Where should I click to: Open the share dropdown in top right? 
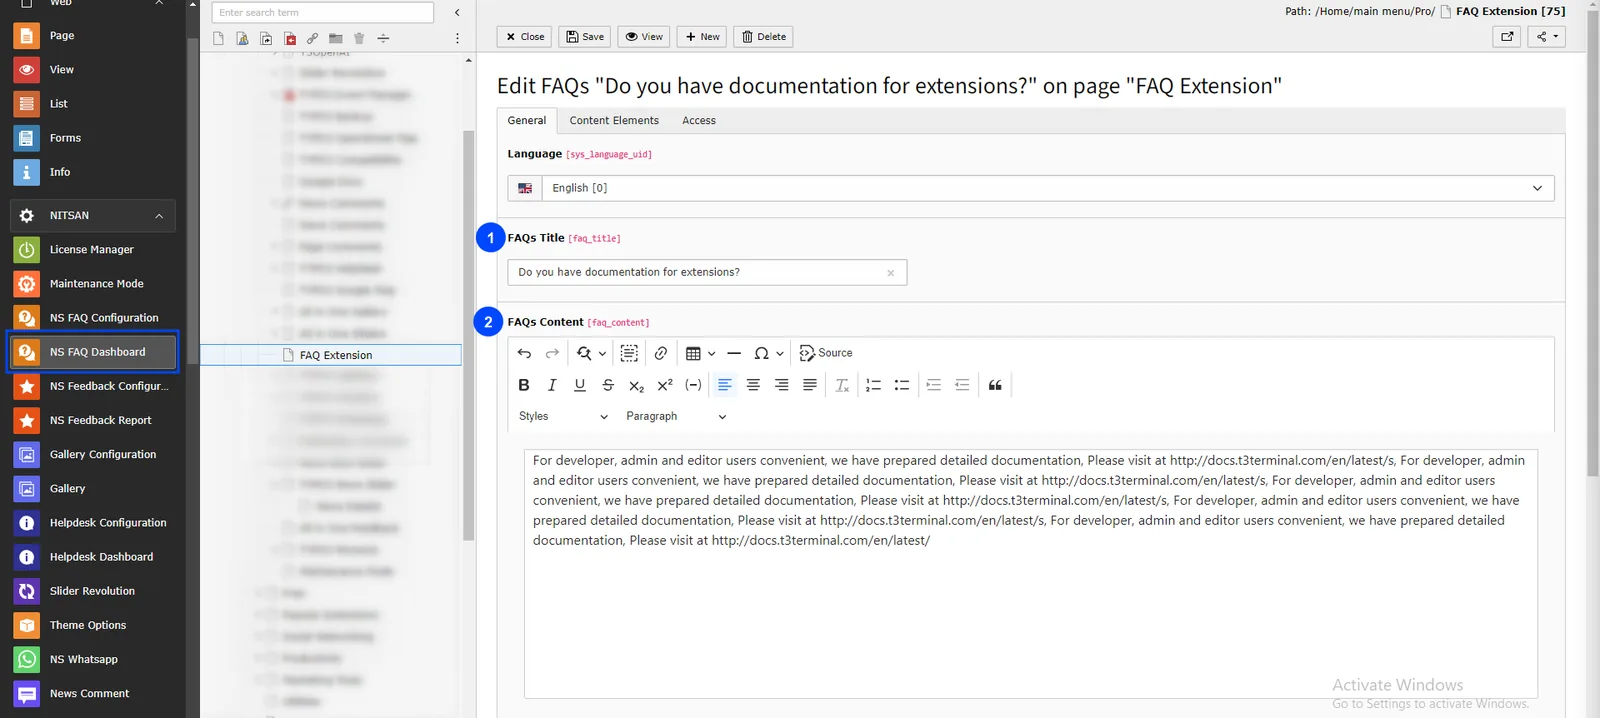pyautogui.click(x=1547, y=37)
